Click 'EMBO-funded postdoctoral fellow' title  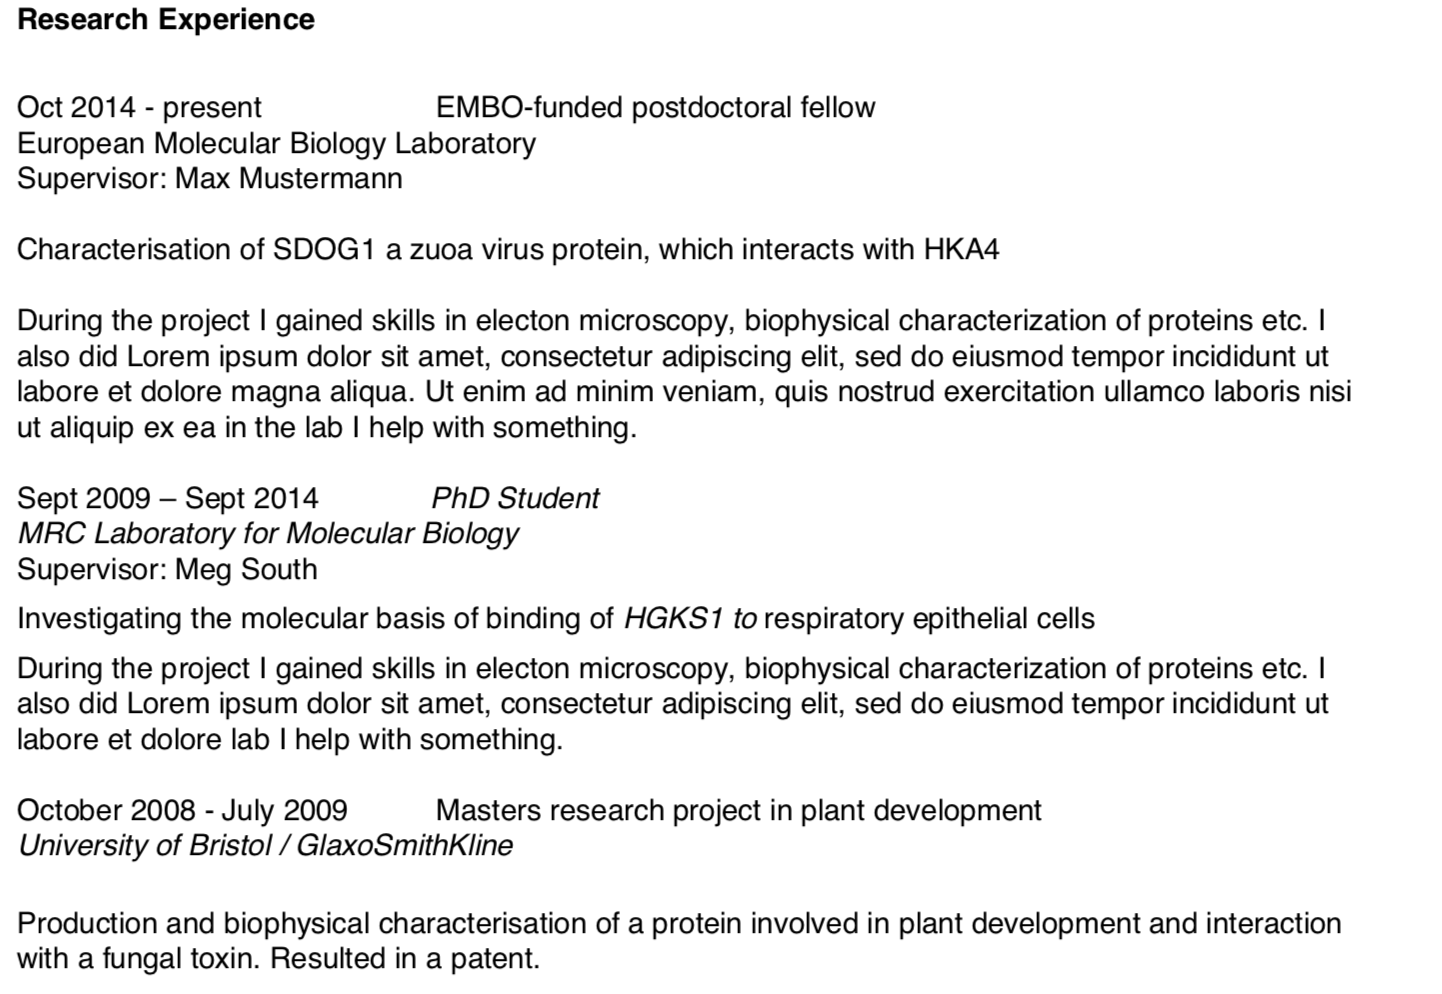click(655, 108)
